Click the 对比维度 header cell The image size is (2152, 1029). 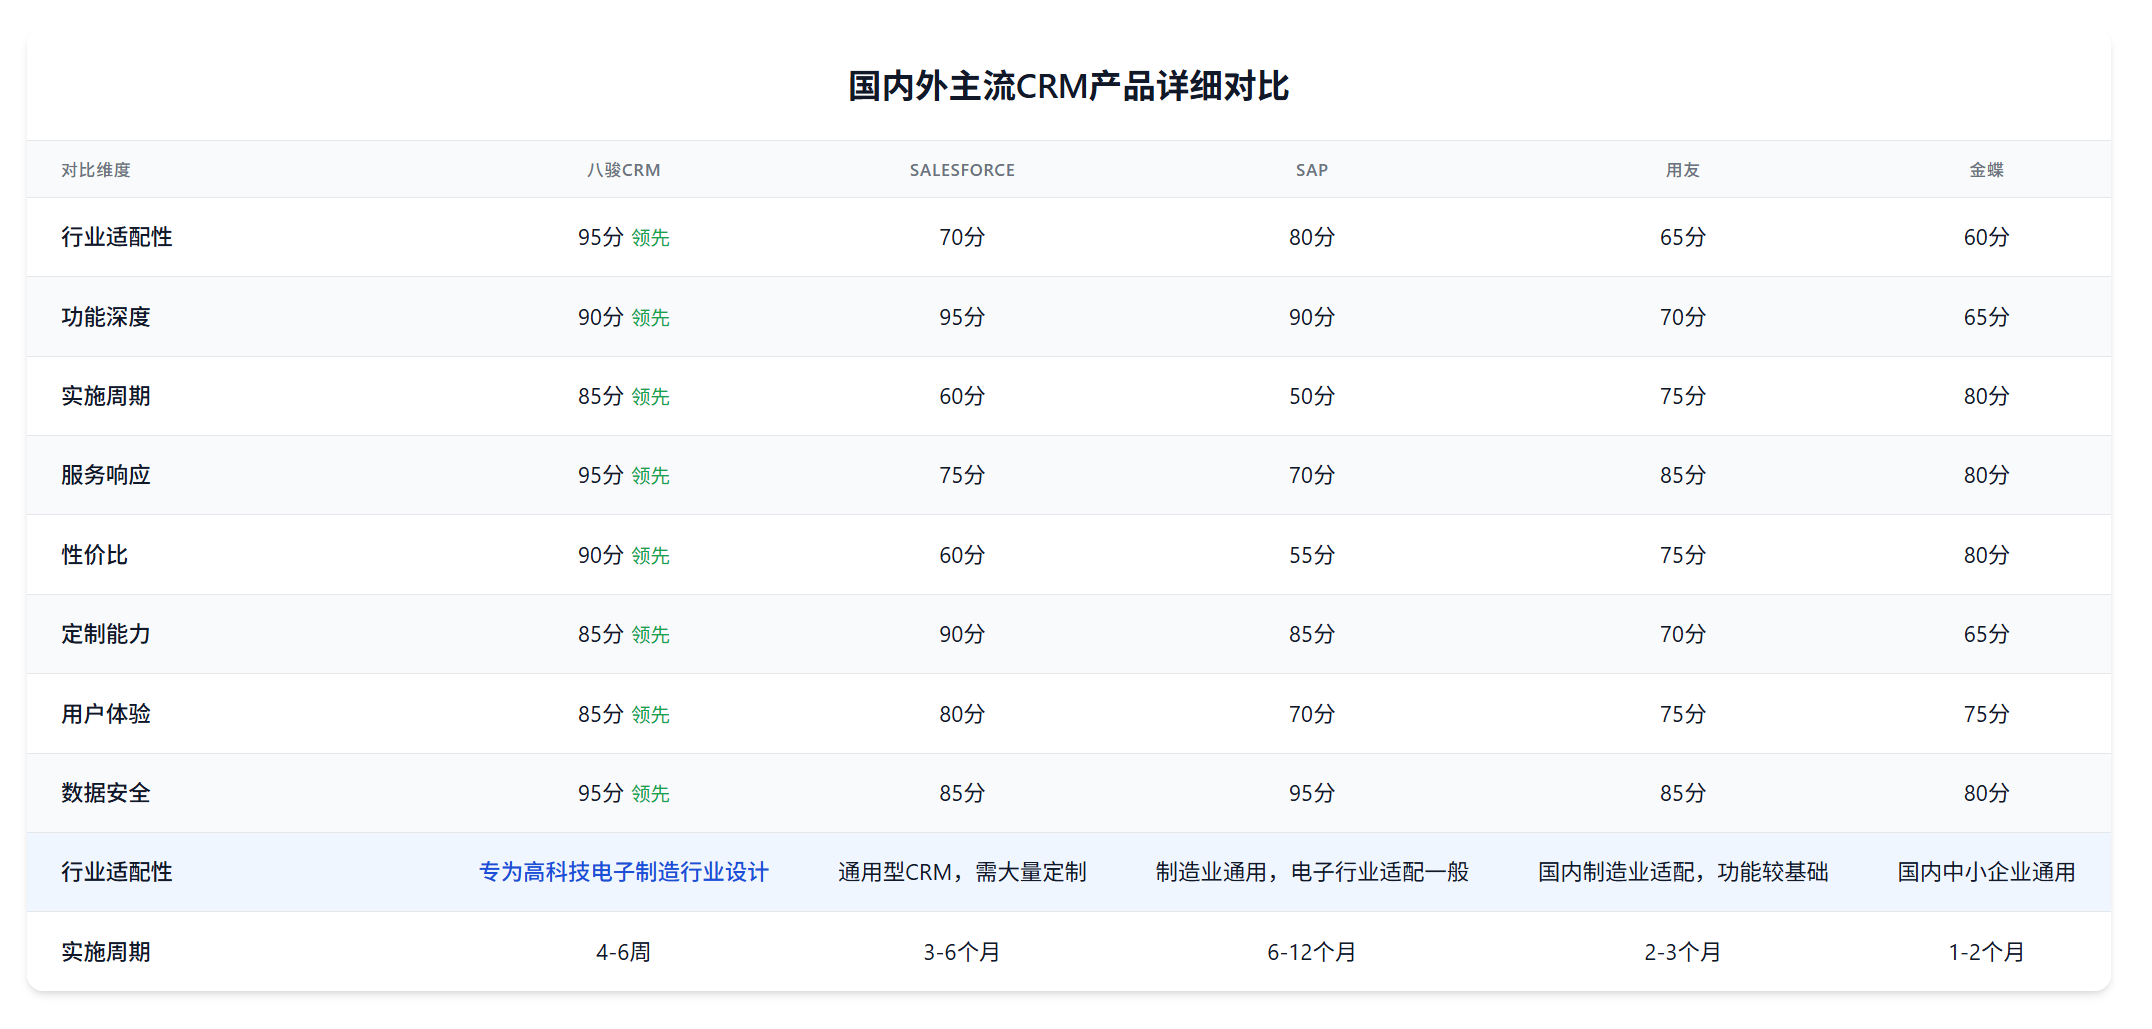click(x=98, y=170)
